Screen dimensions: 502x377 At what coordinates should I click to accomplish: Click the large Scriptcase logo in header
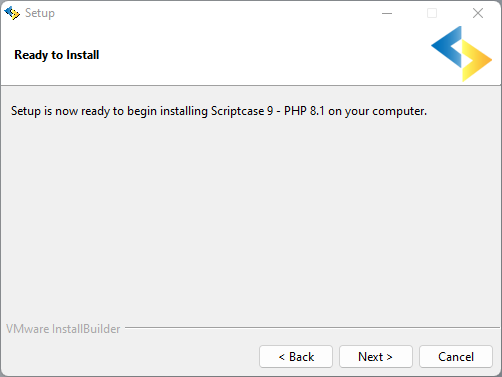(461, 54)
